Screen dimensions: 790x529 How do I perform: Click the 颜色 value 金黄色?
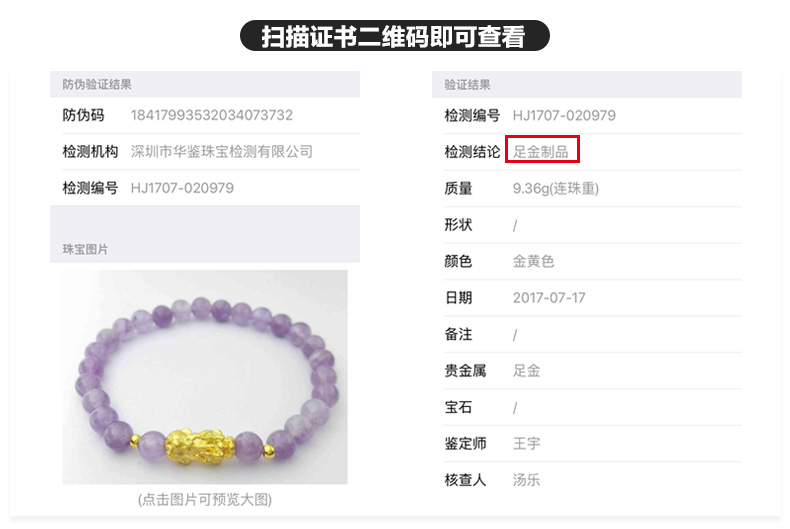point(533,261)
